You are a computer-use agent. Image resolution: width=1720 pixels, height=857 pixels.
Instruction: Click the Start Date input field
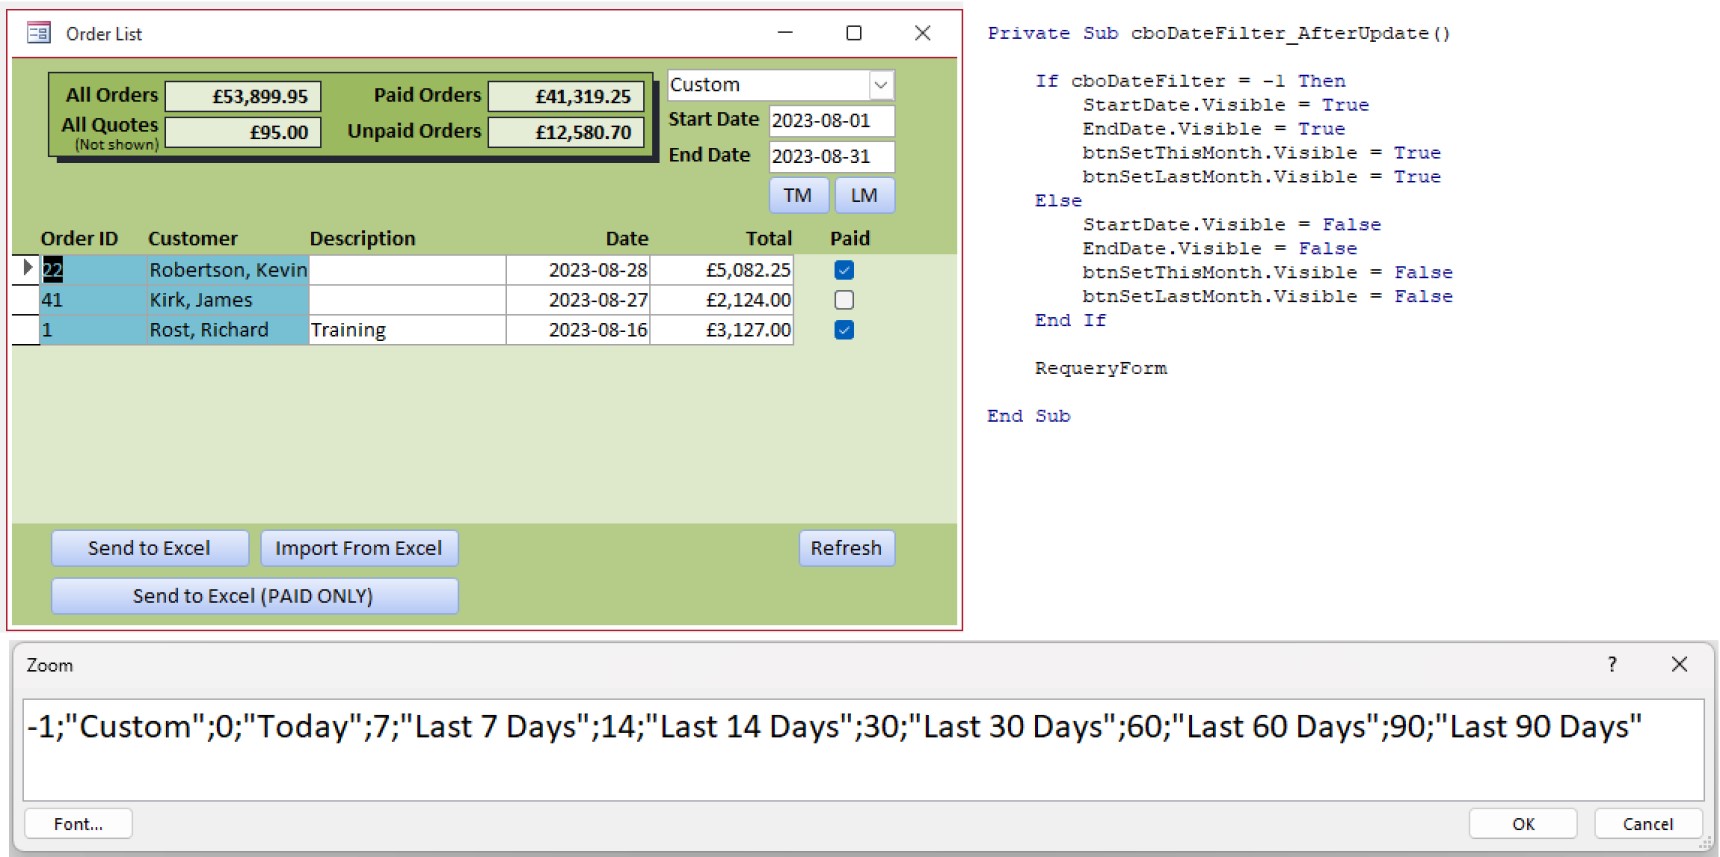point(830,121)
